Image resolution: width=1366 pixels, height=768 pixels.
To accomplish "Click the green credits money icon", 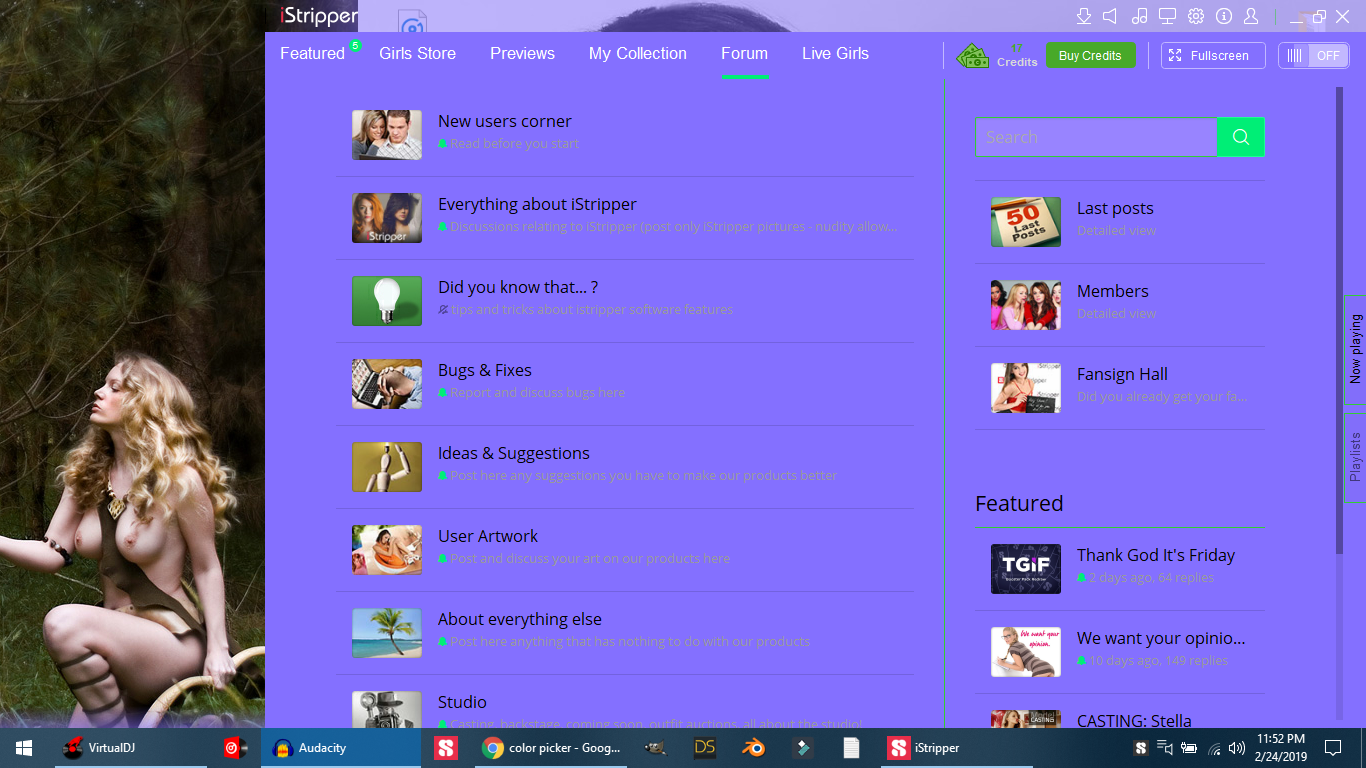I will pos(972,56).
